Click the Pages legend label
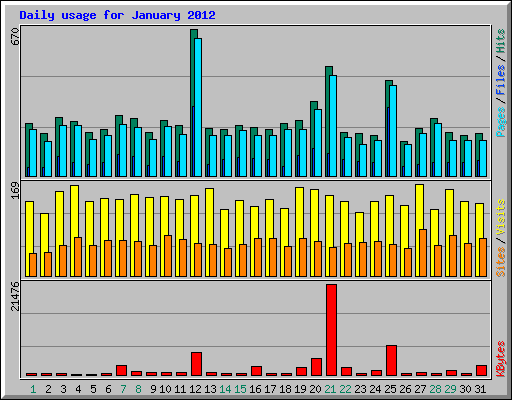 501,122
